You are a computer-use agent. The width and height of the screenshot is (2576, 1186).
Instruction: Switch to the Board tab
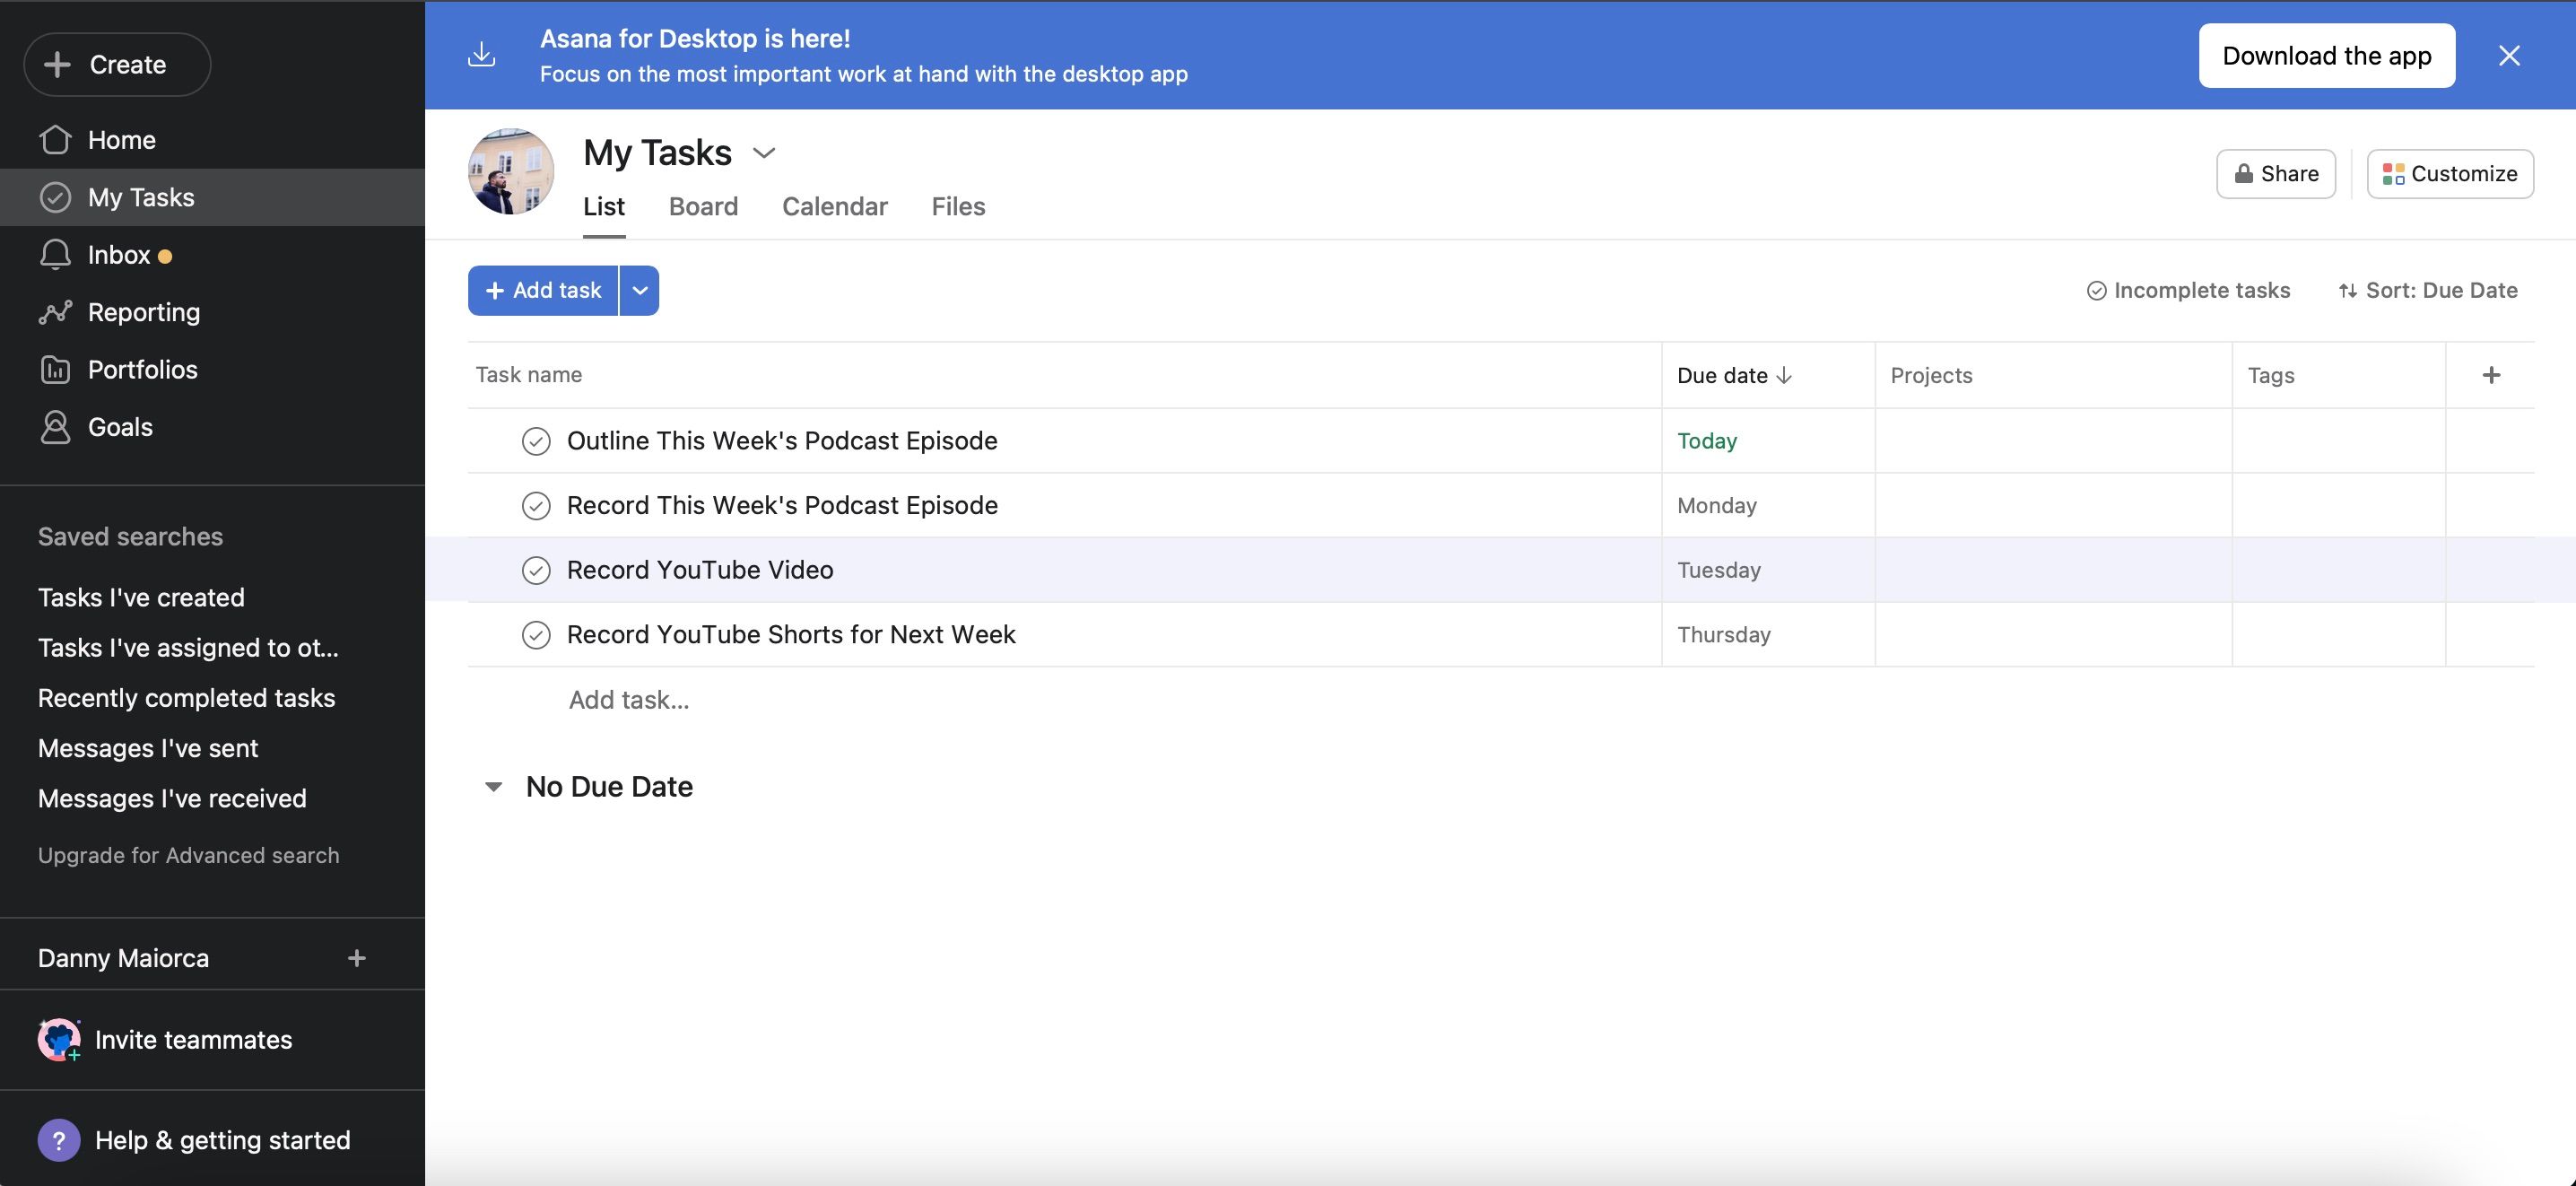coord(703,207)
